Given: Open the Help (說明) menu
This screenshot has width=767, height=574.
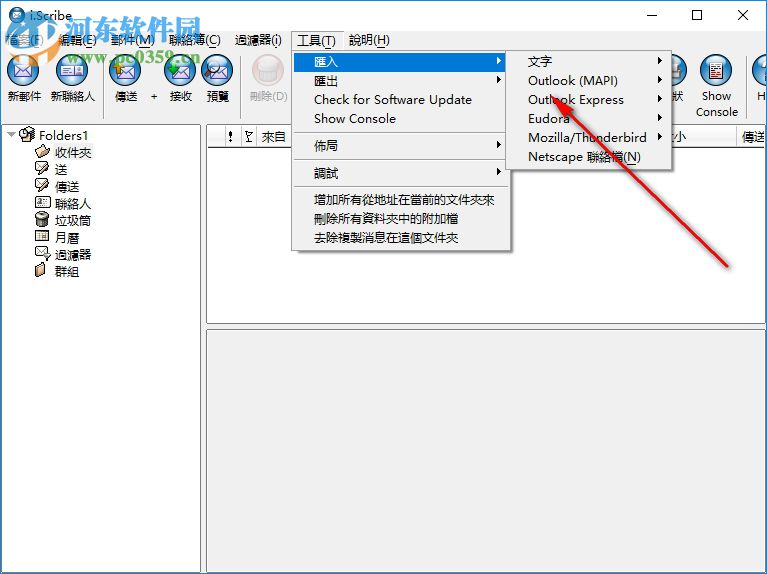Looking at the screenshot, I should [x=369, y=40].
